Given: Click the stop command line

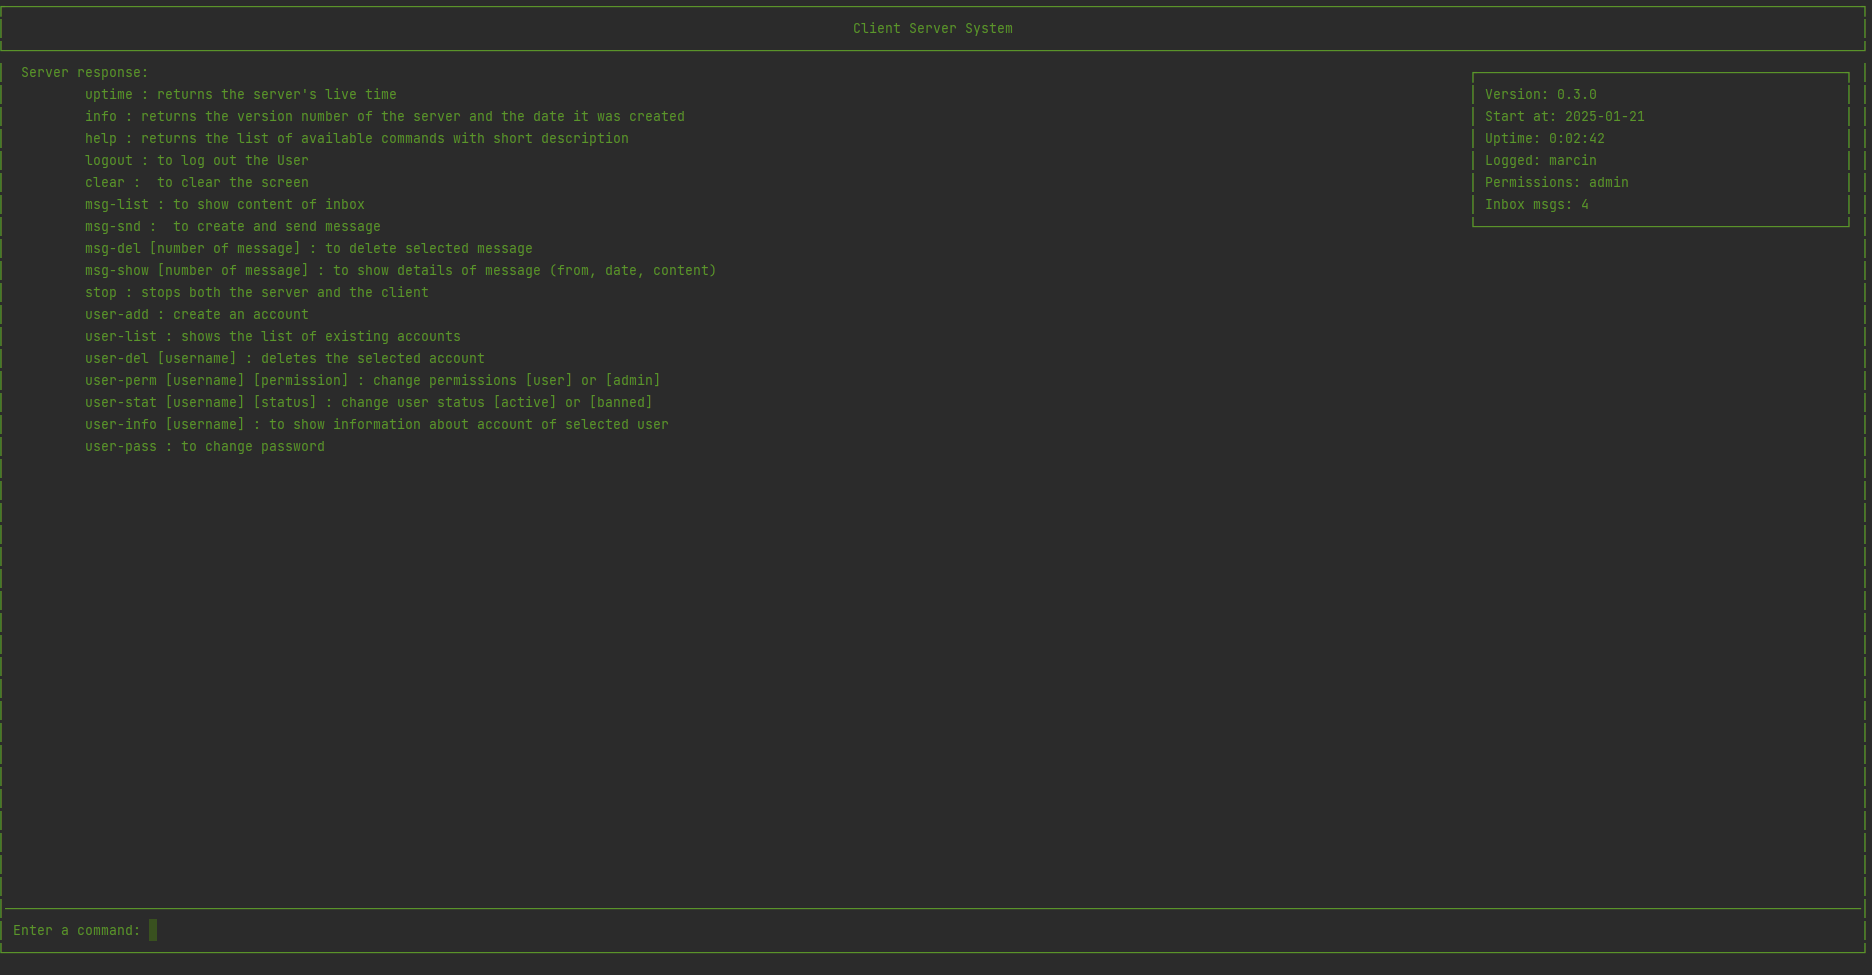Looking at the screenshot, I should click(256, 293).
